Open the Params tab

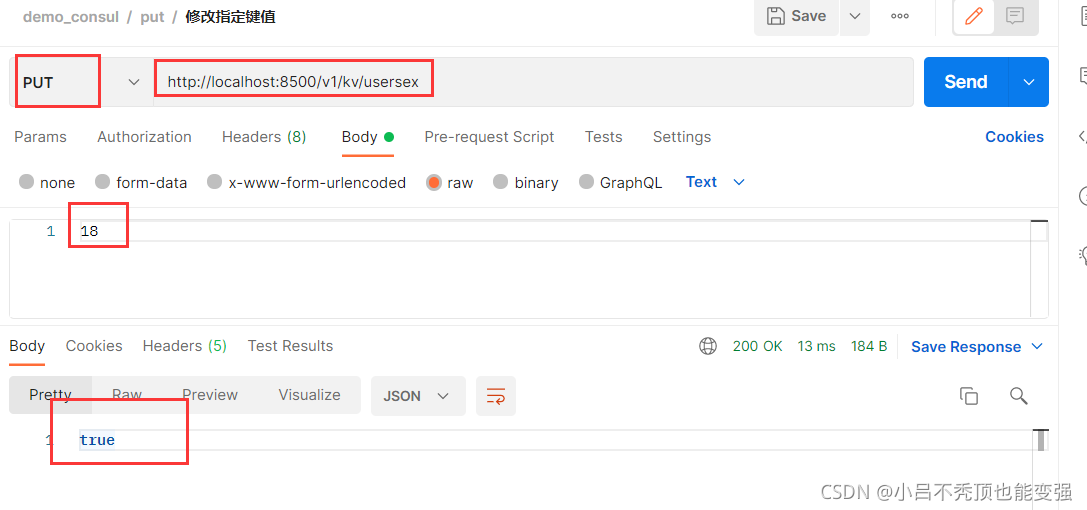tap(40, 137)
